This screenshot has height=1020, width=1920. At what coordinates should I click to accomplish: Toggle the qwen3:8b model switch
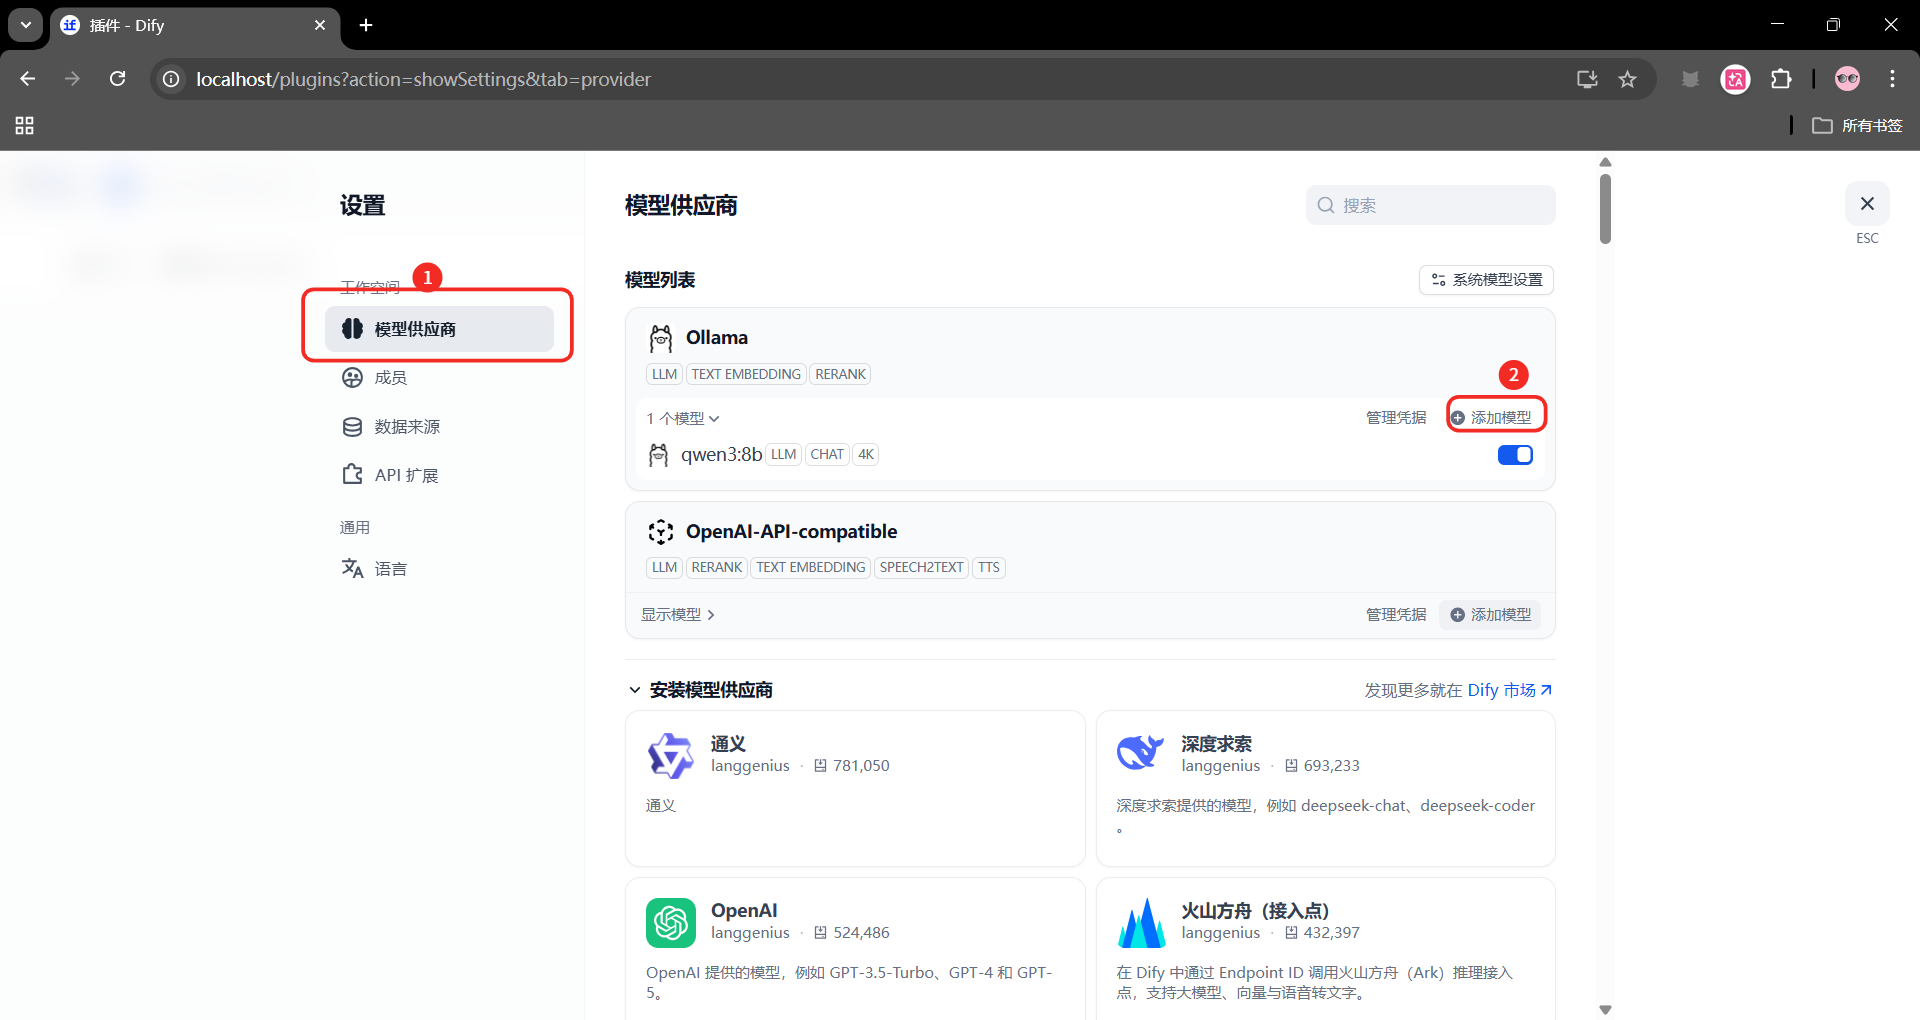(1515, 455)
